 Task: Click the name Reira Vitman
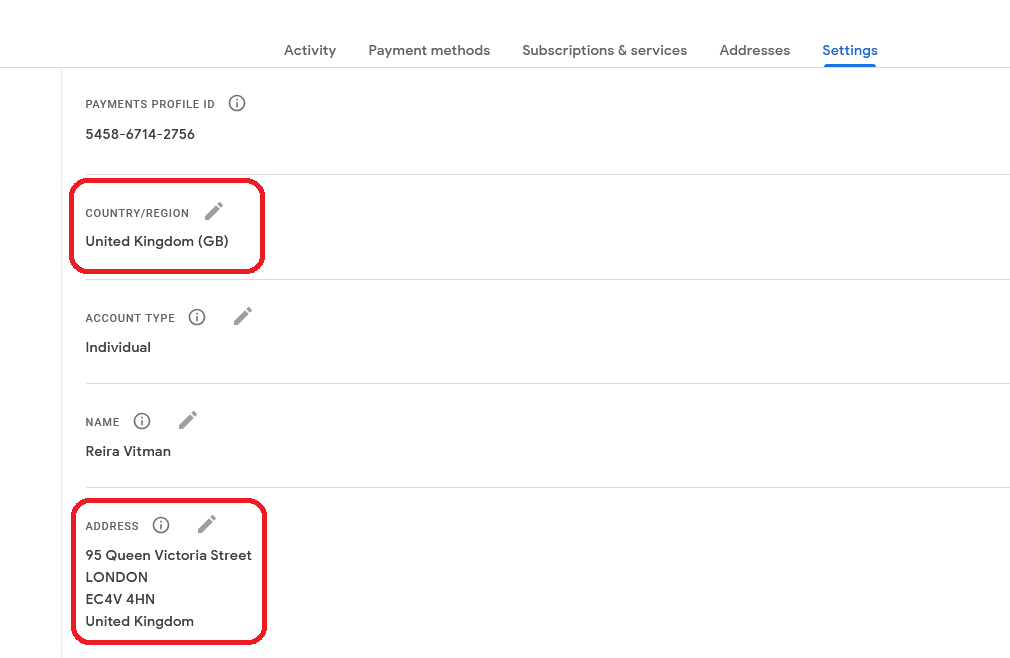tap(128, 451)
